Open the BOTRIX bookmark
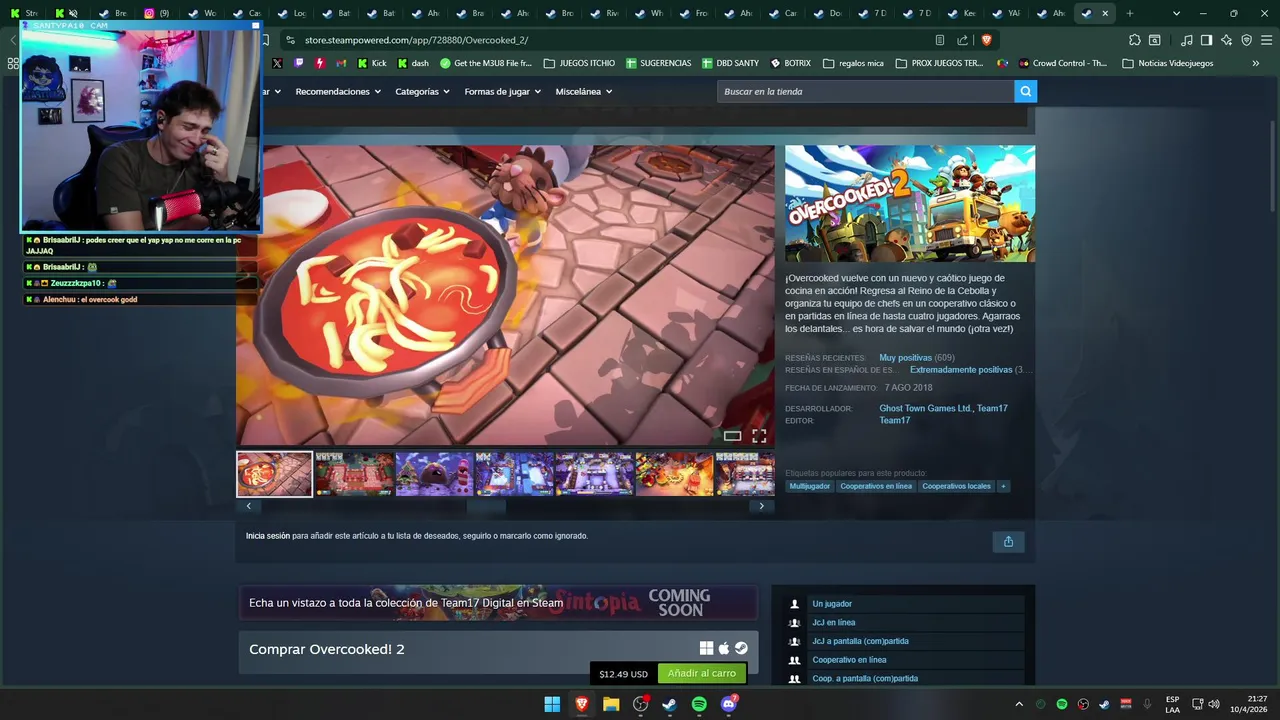 (x=790, y=63)
